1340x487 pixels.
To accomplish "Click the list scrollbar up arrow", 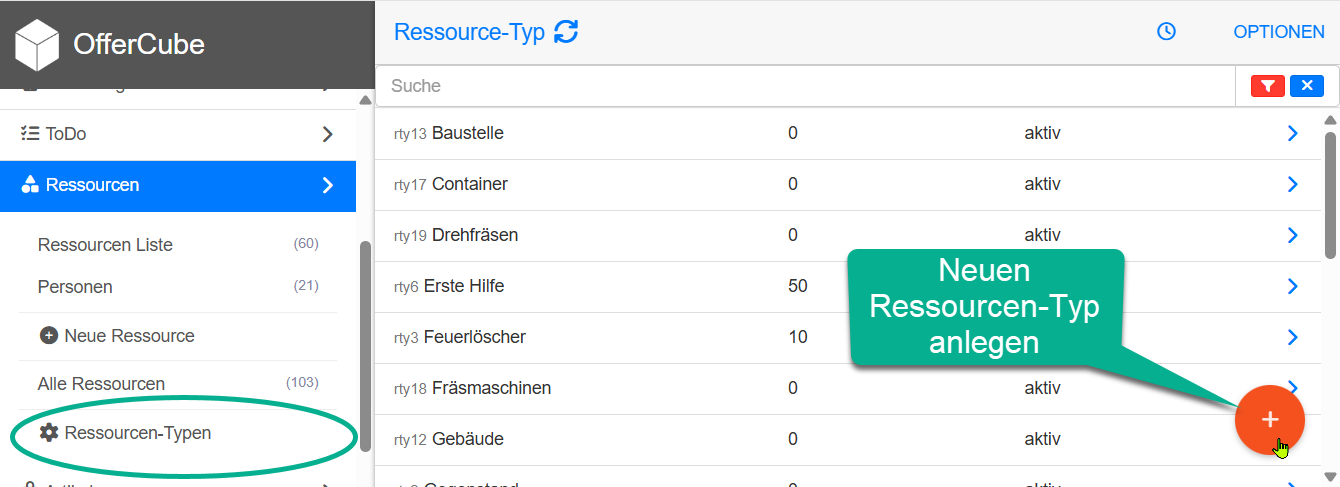I will point(1330,120).
